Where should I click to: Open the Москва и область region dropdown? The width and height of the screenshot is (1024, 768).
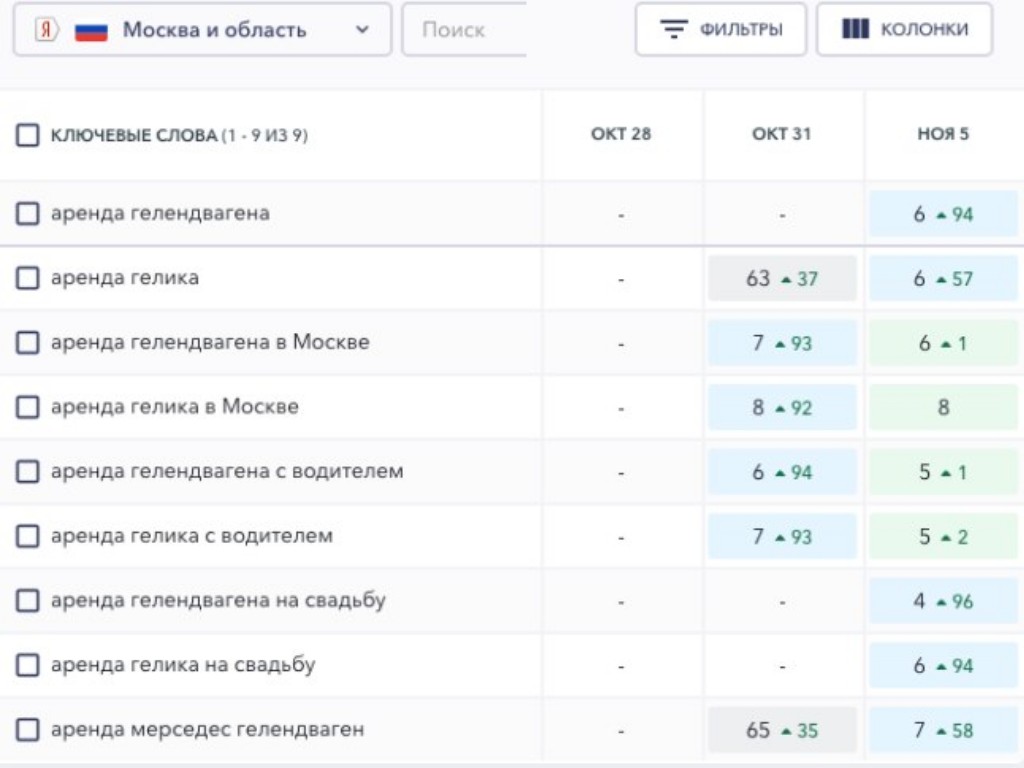click(202, 30)
